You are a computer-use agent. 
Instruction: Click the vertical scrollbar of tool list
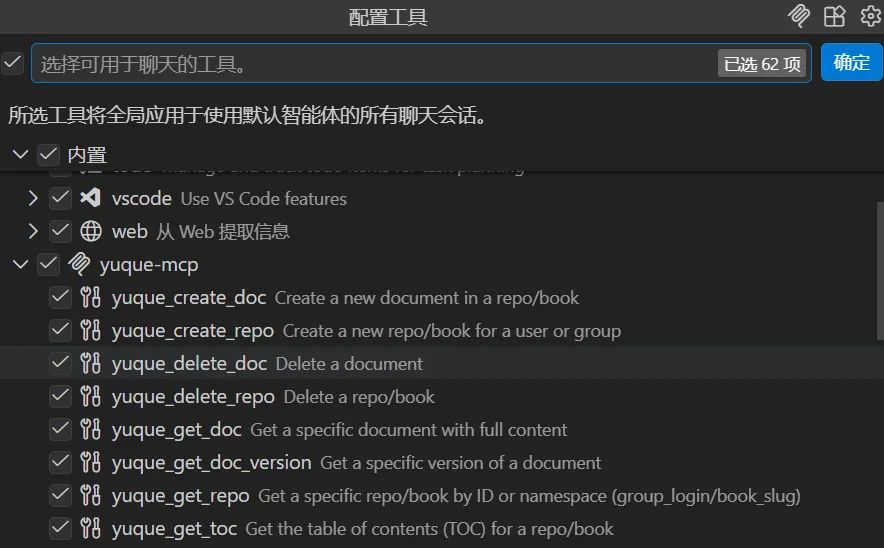click(x=879, y=271)
